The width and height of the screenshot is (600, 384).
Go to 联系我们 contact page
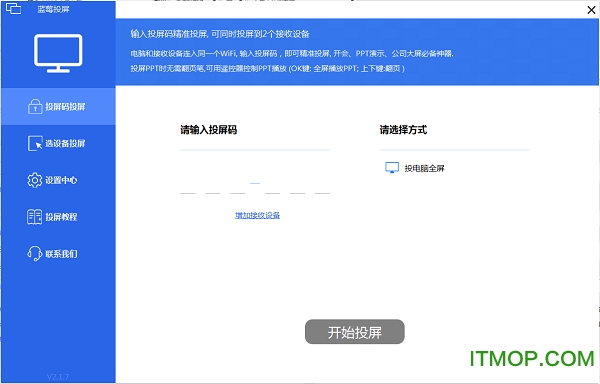[58, 254]
